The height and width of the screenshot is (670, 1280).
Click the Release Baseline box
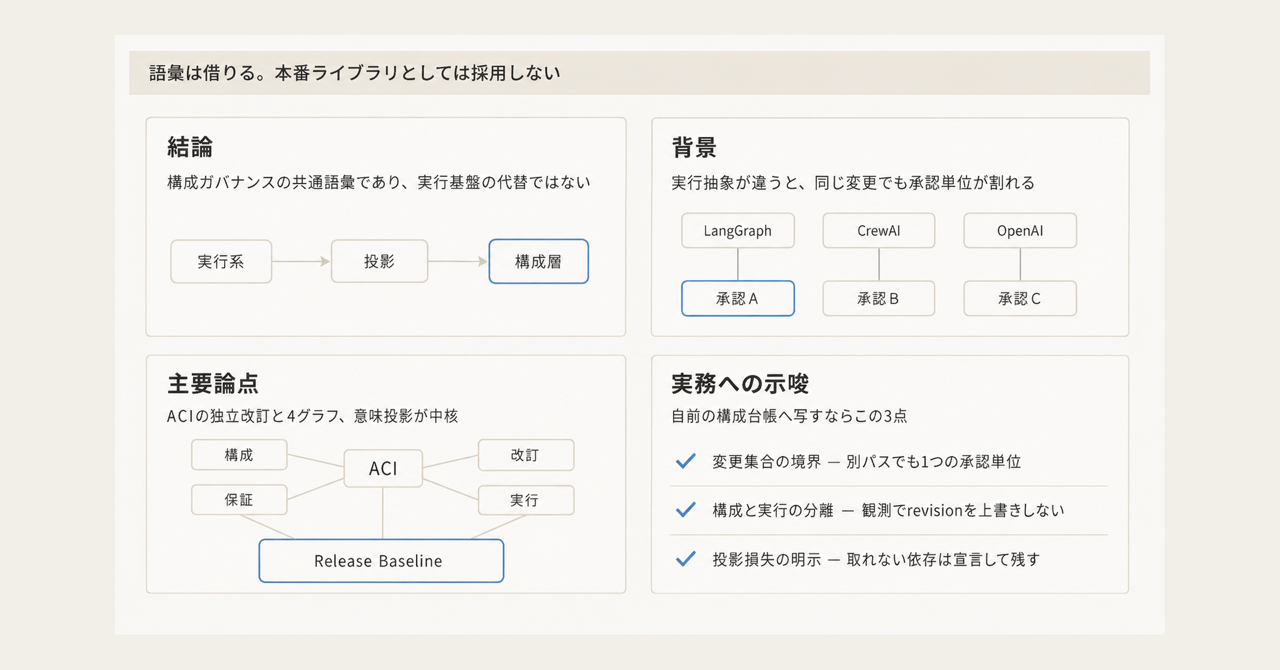pos(381,561)
